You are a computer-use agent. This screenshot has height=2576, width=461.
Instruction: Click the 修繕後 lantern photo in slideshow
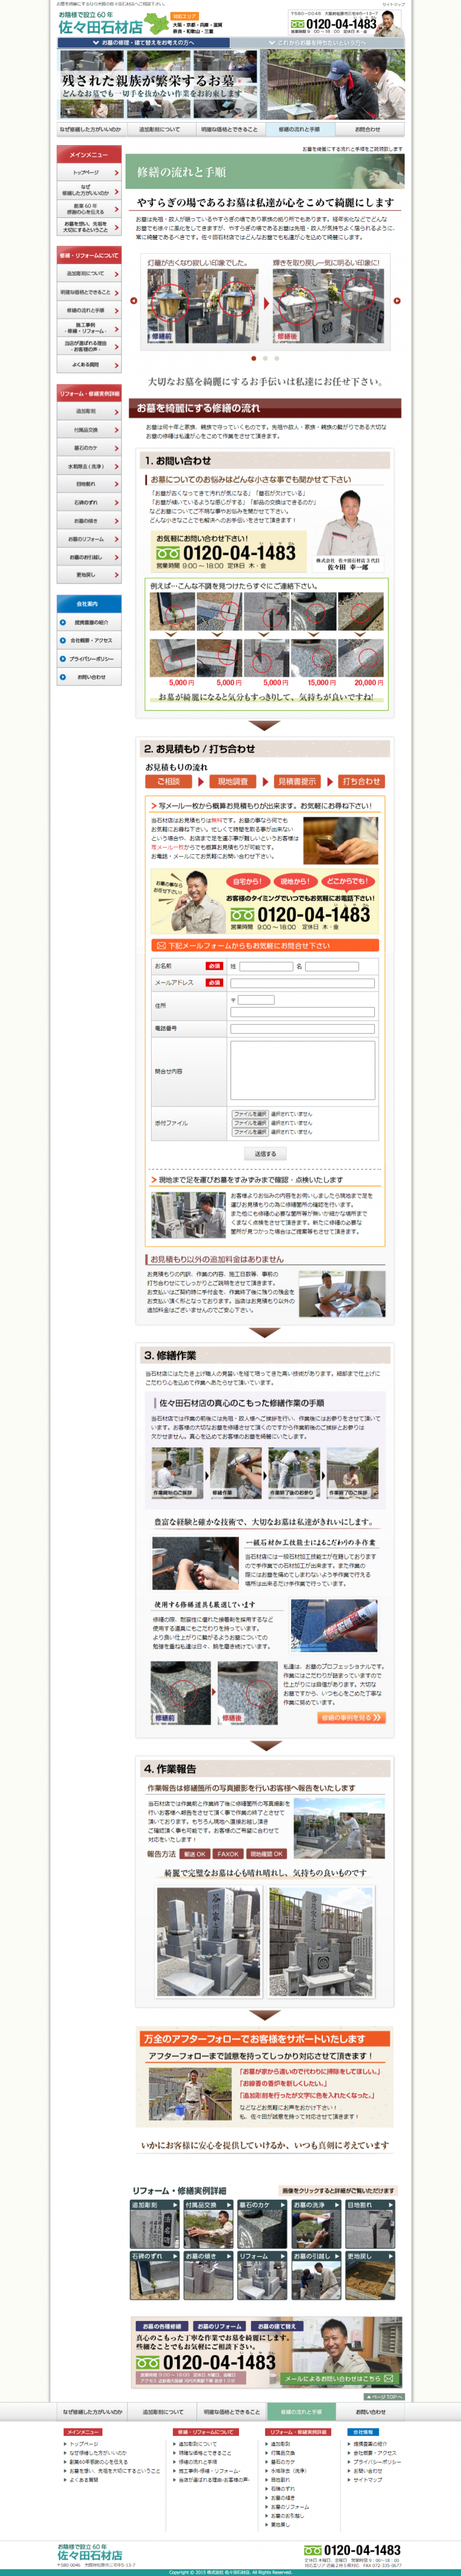click(327, 305)
